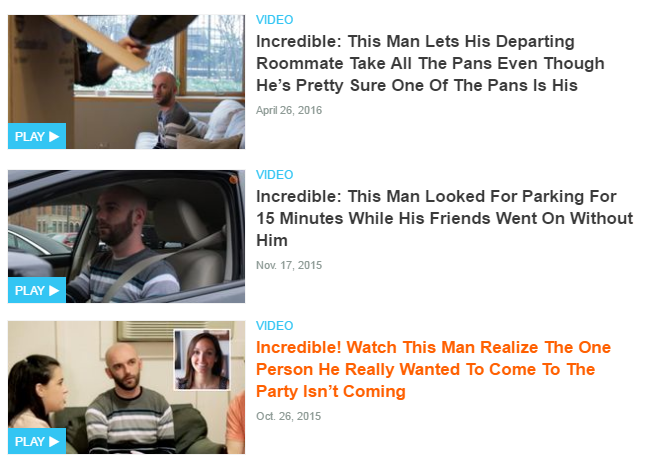Open the man driving car thumbnail
650x467 pixels.
(x=126, y=237)
